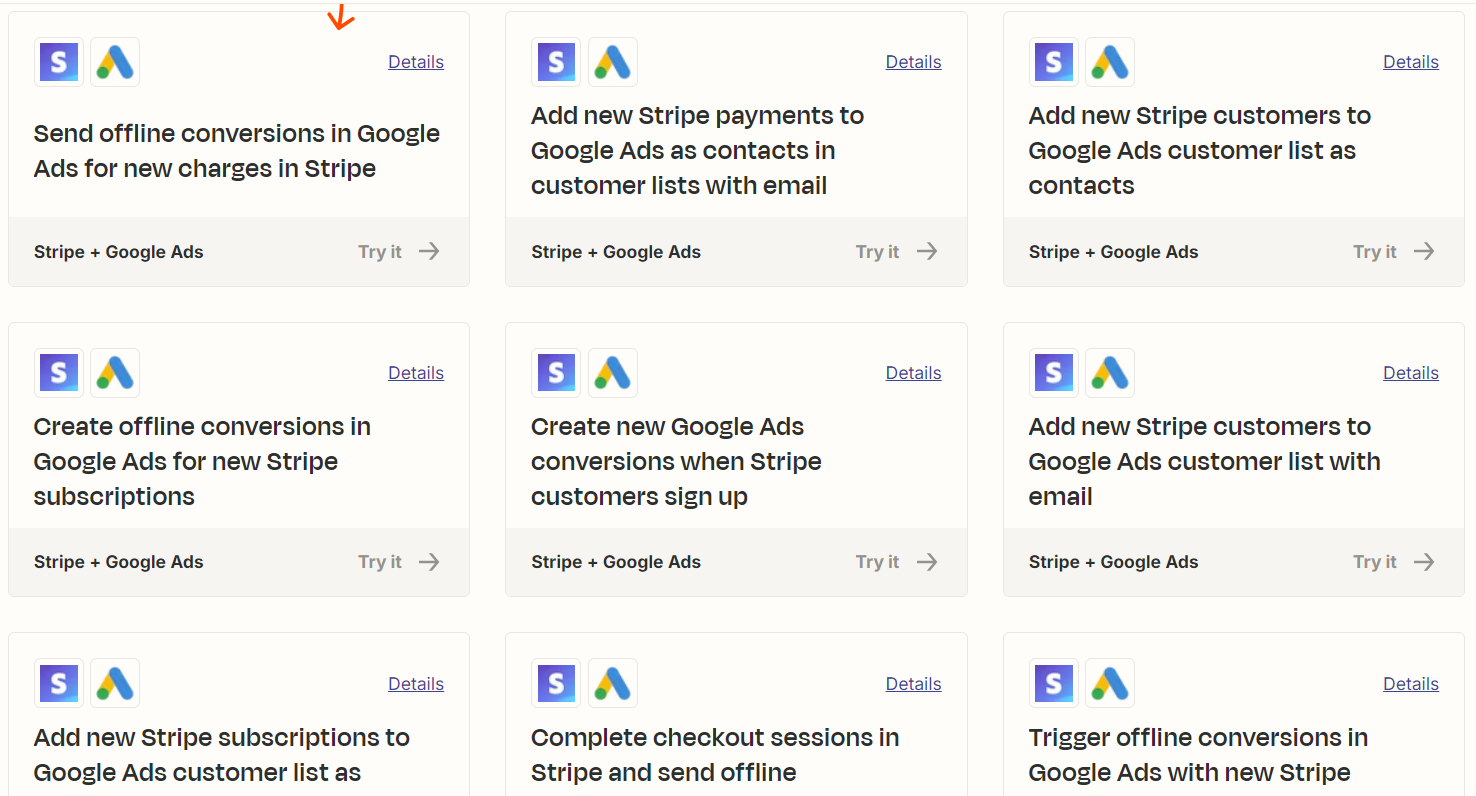Viewport: 1476px width, 796px height.
Task: Click Google Ads icon on 'Add new Stripe subscriptions' card
Action: [115, 683]
